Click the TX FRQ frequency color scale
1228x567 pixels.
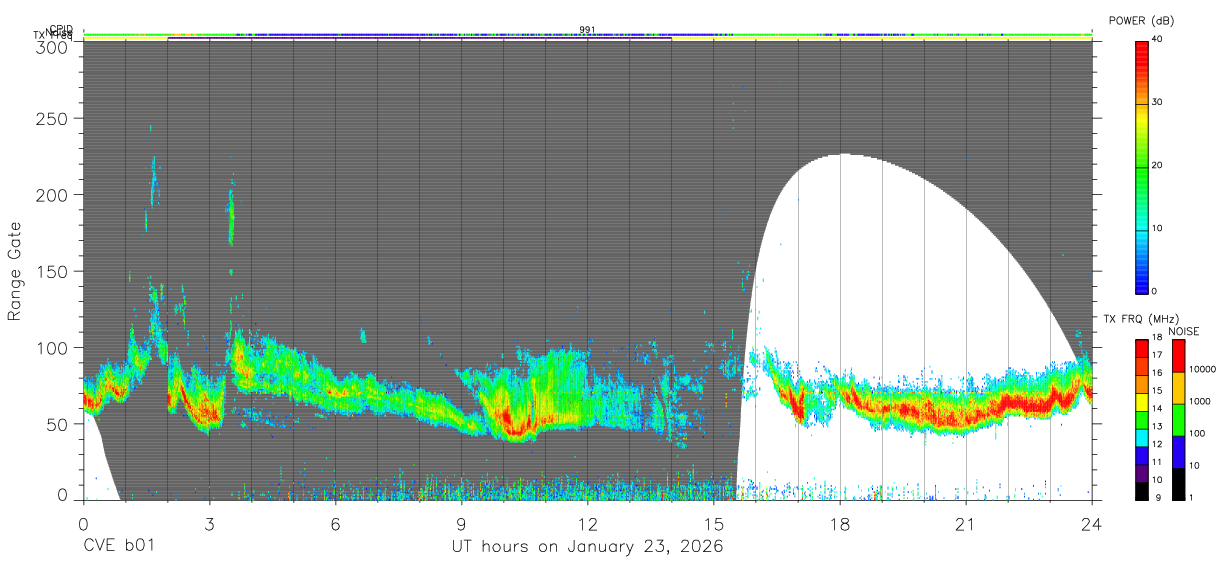1142,420
